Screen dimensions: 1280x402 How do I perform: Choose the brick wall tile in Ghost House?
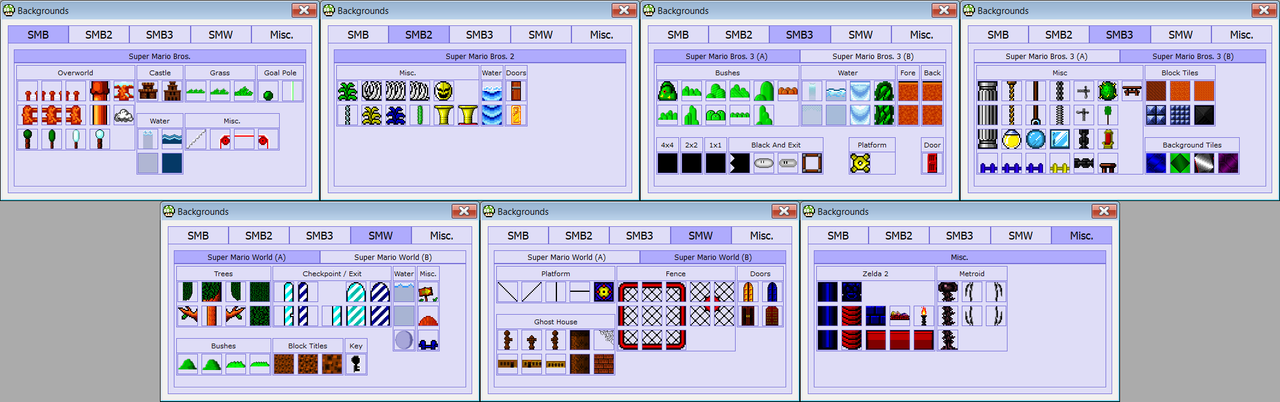click(604, 364)
